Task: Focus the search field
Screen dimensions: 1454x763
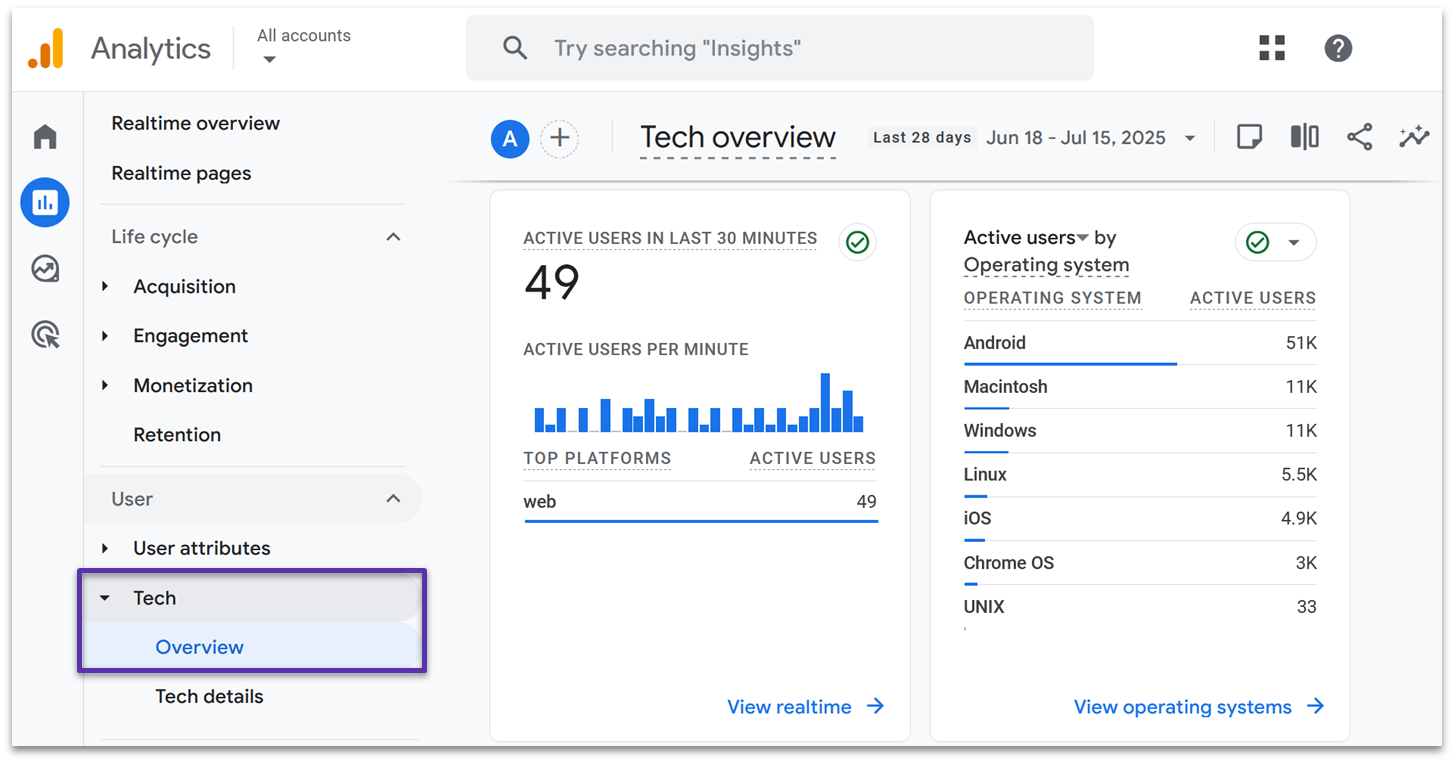Action: pyautogui.click(x=779, y=48)
